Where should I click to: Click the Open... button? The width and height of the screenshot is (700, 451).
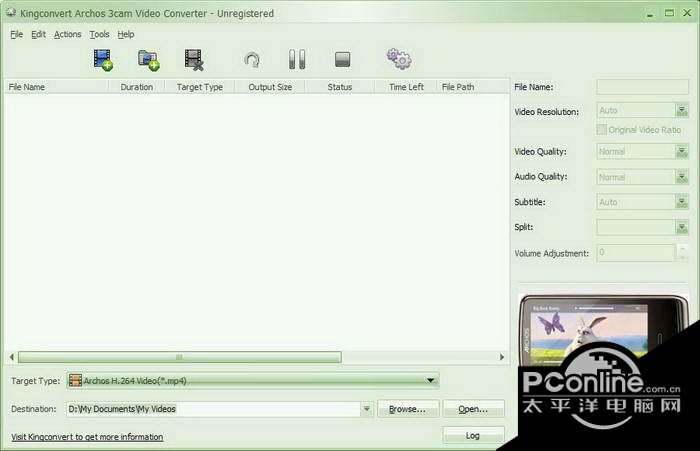click(x=473, y=409)
